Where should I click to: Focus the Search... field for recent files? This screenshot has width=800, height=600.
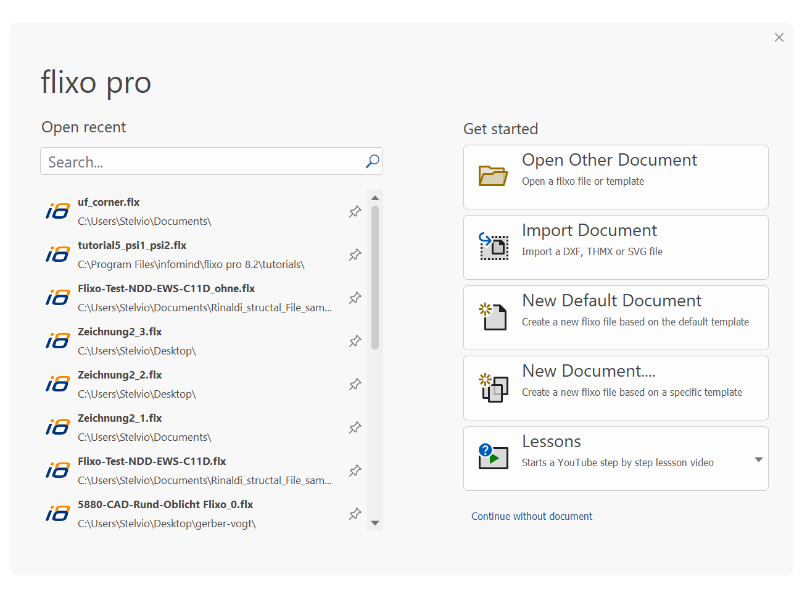click(x=211, y=162)
